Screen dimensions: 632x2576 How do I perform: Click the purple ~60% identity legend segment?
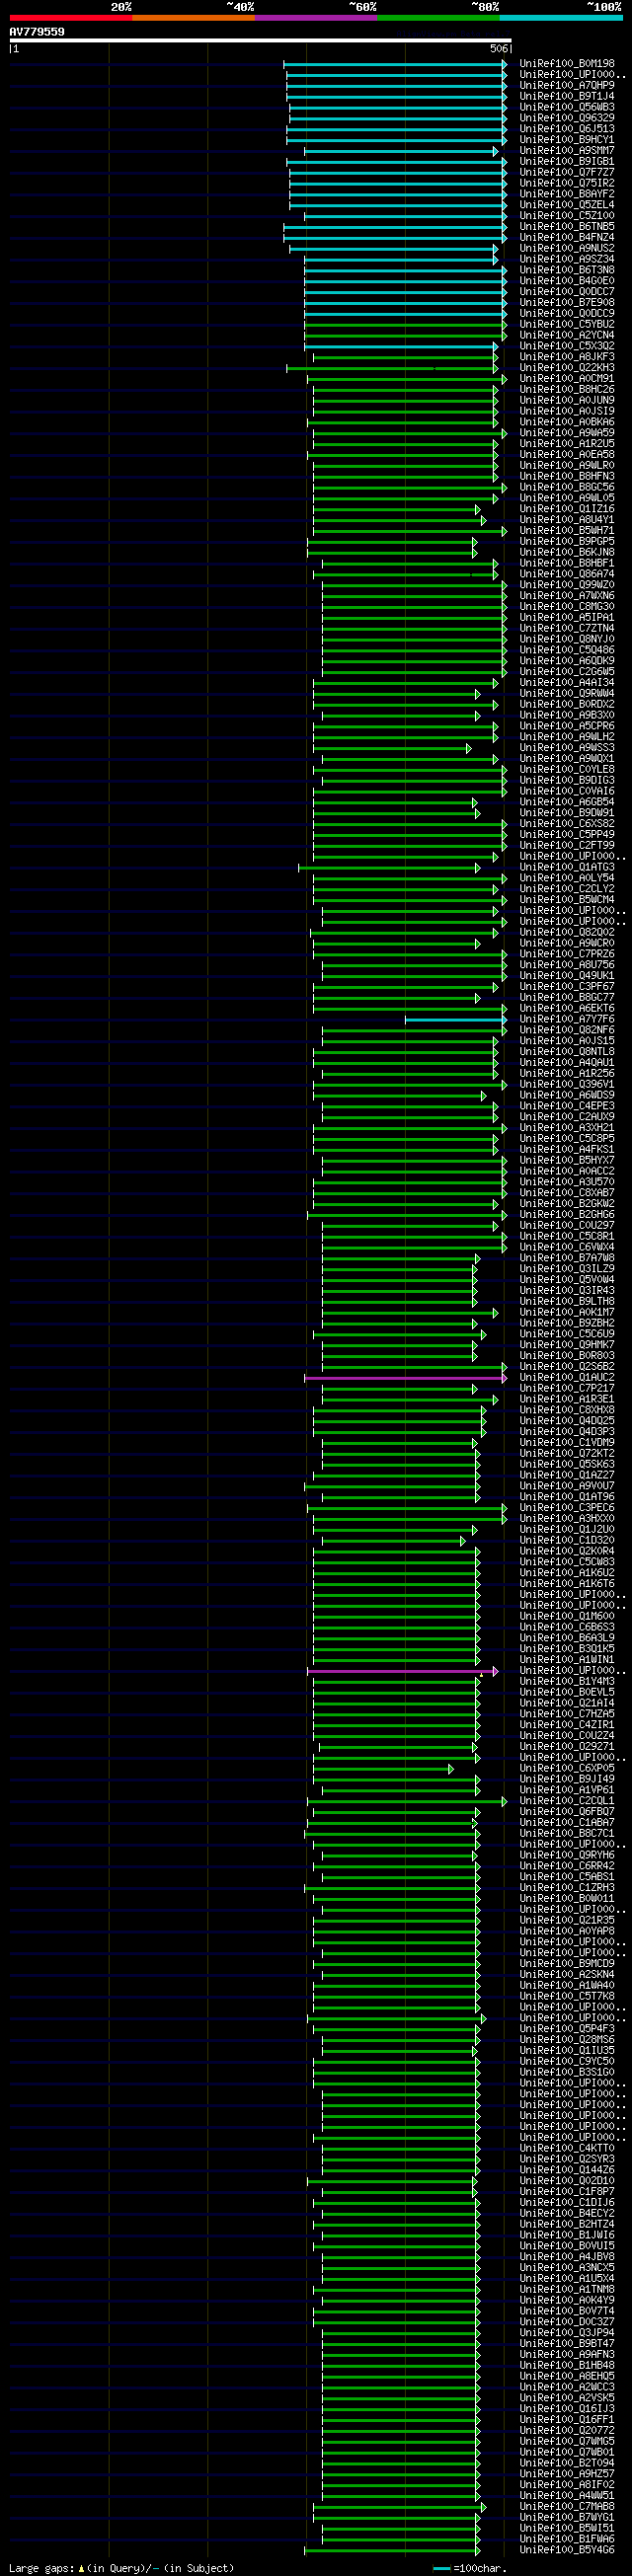[316, 17]
